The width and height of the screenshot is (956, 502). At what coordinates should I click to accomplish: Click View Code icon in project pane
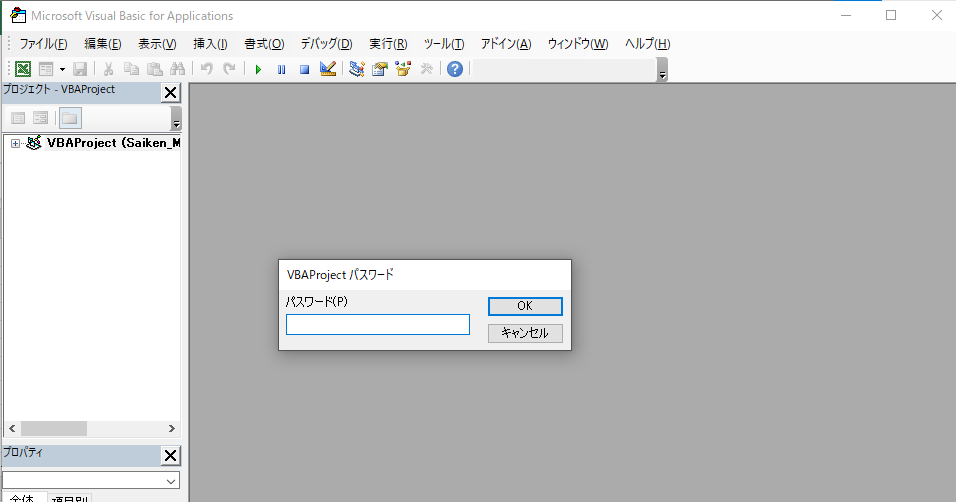tap(18, 118)
